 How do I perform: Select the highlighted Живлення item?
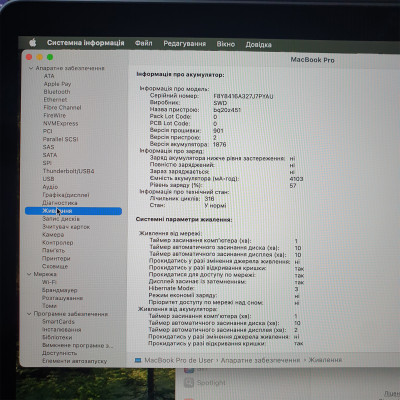pyautogui.click(x=73, y=211)
